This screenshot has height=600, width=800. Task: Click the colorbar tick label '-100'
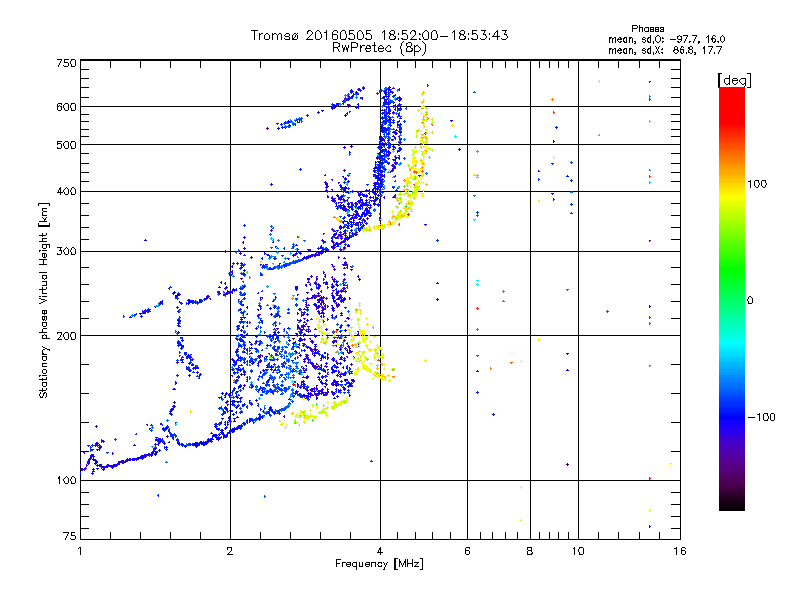761,417
